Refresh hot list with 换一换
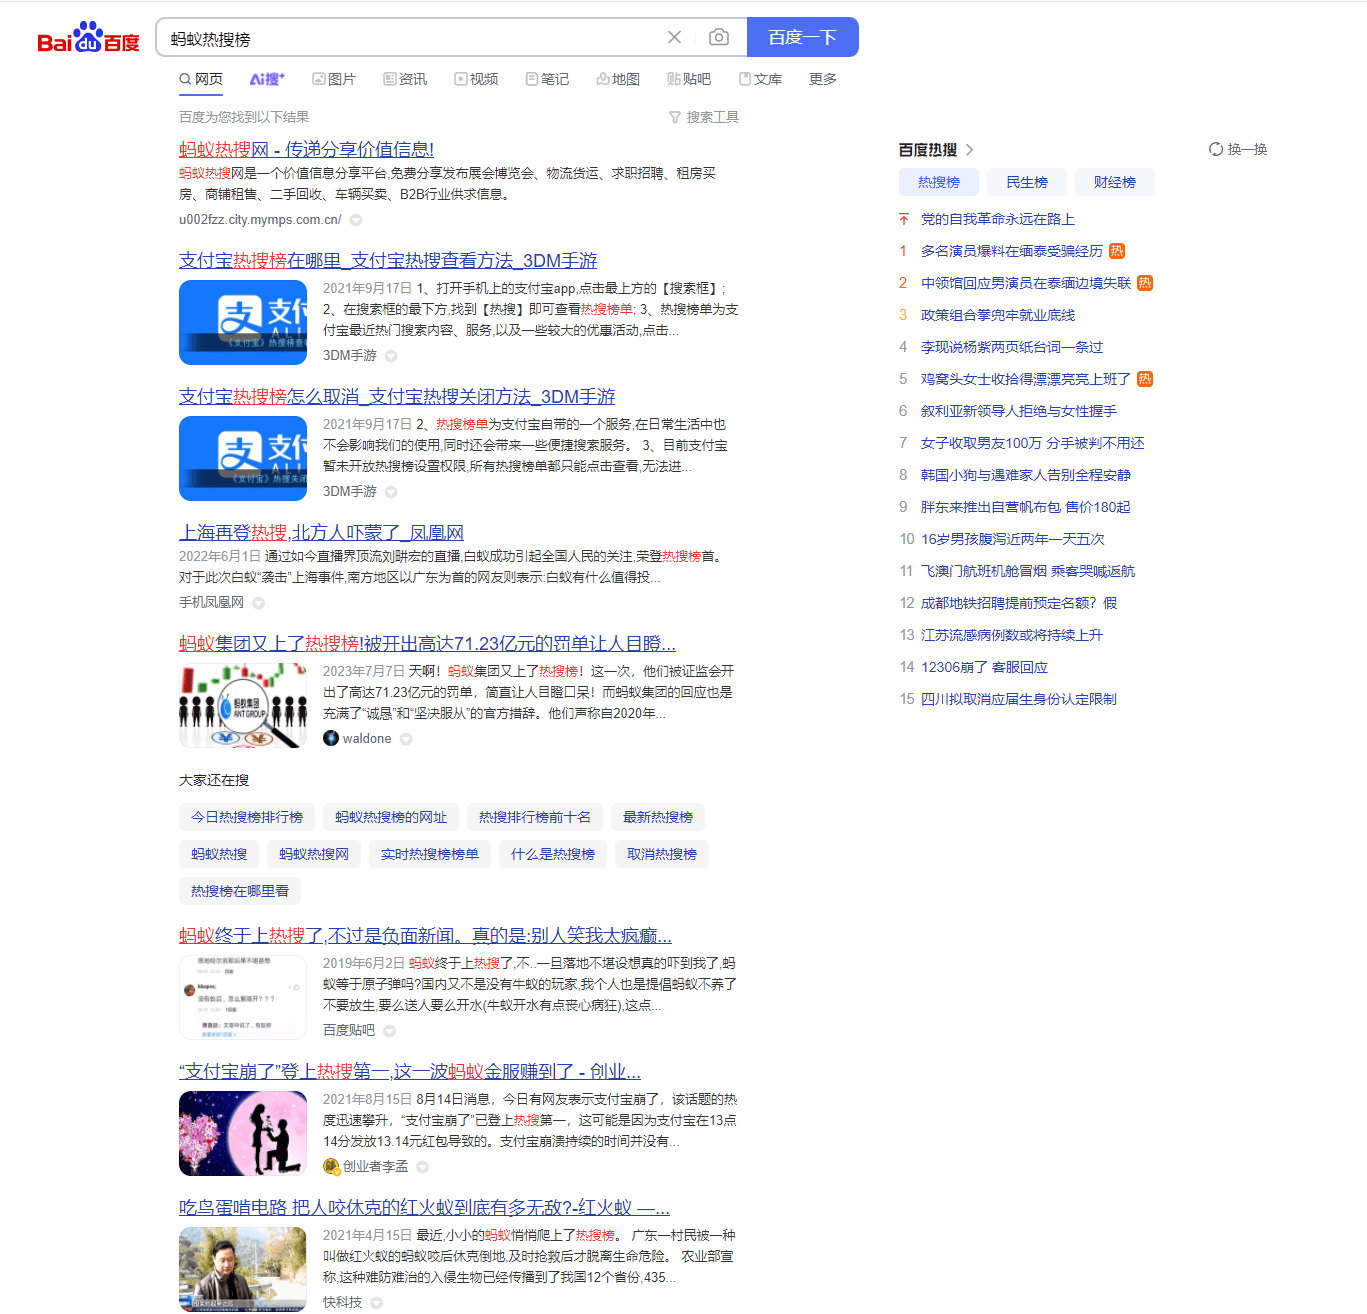This screenshot has width=1367, height=1314. click(x=1238, y=149)
